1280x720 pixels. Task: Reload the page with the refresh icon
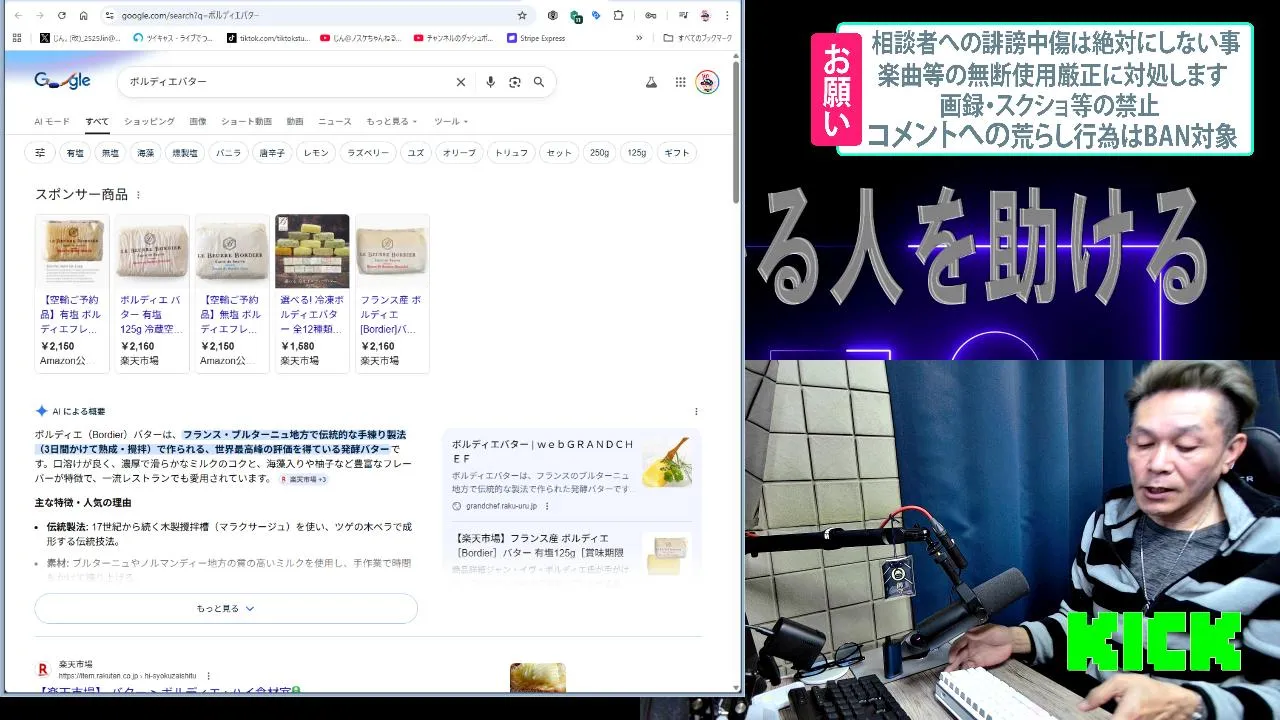pyautogui.click(x=62, y=15)
